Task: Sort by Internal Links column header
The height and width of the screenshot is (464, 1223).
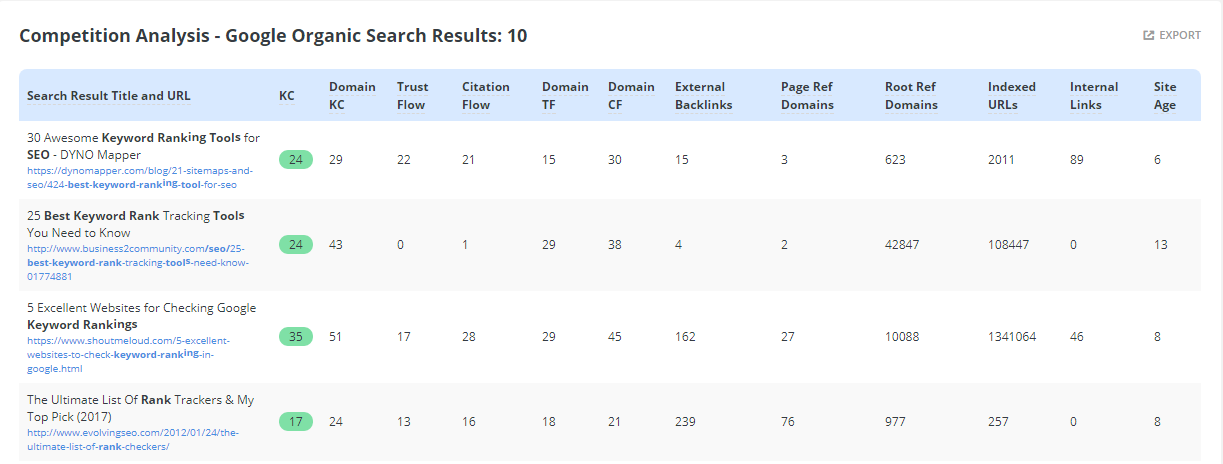Action: [x=1093, y=96]
